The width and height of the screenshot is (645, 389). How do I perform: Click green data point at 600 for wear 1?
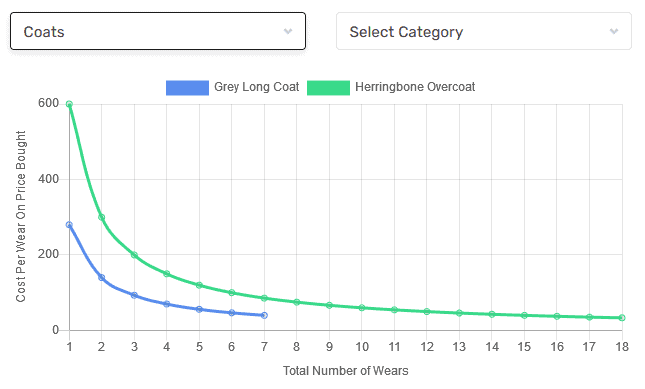(69, 104)
